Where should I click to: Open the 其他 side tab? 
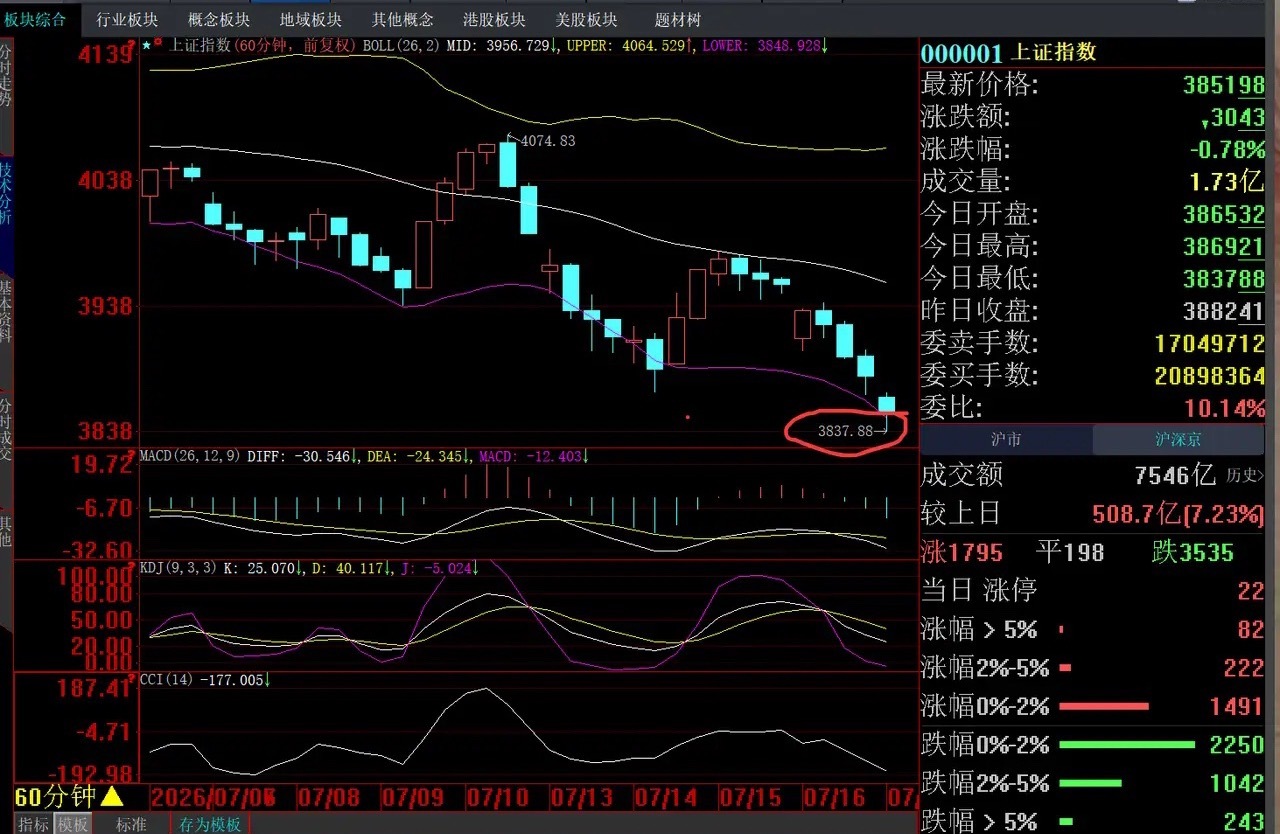pyautogui.click(x=6, y=531)
